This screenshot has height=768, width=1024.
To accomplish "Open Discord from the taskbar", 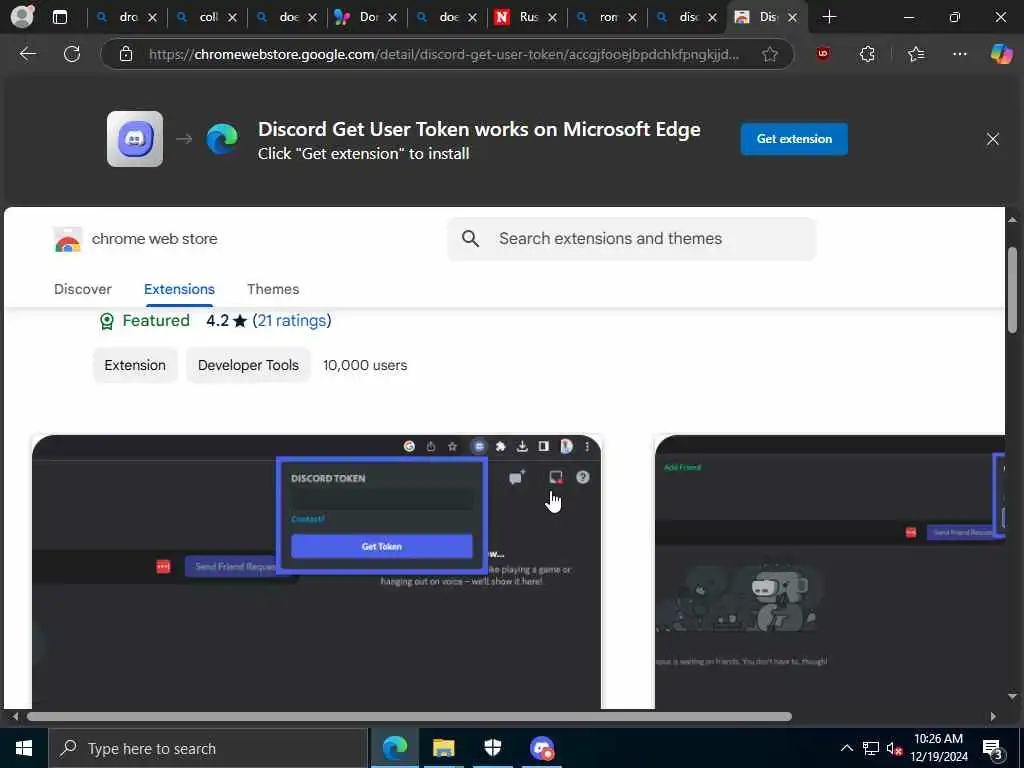I will (541, 748).
